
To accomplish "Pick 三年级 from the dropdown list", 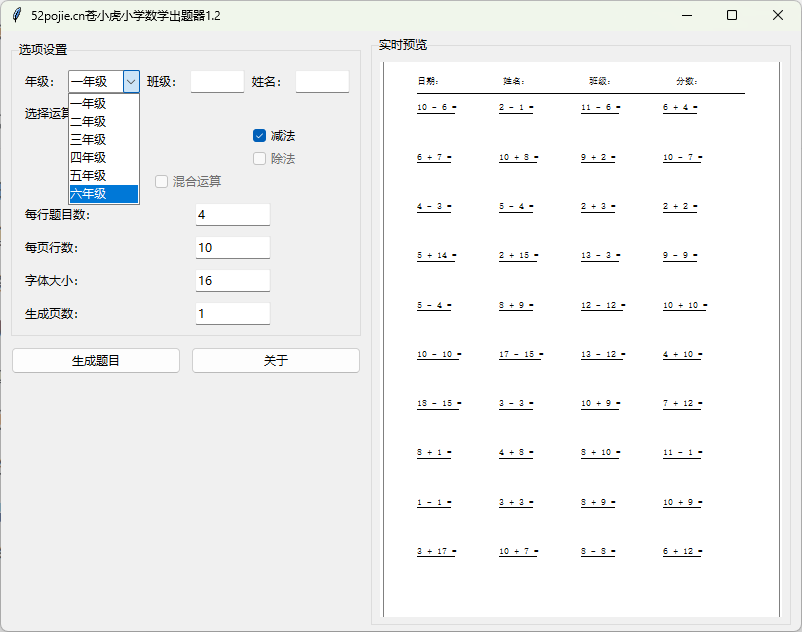I will click(x=103, y=140).
